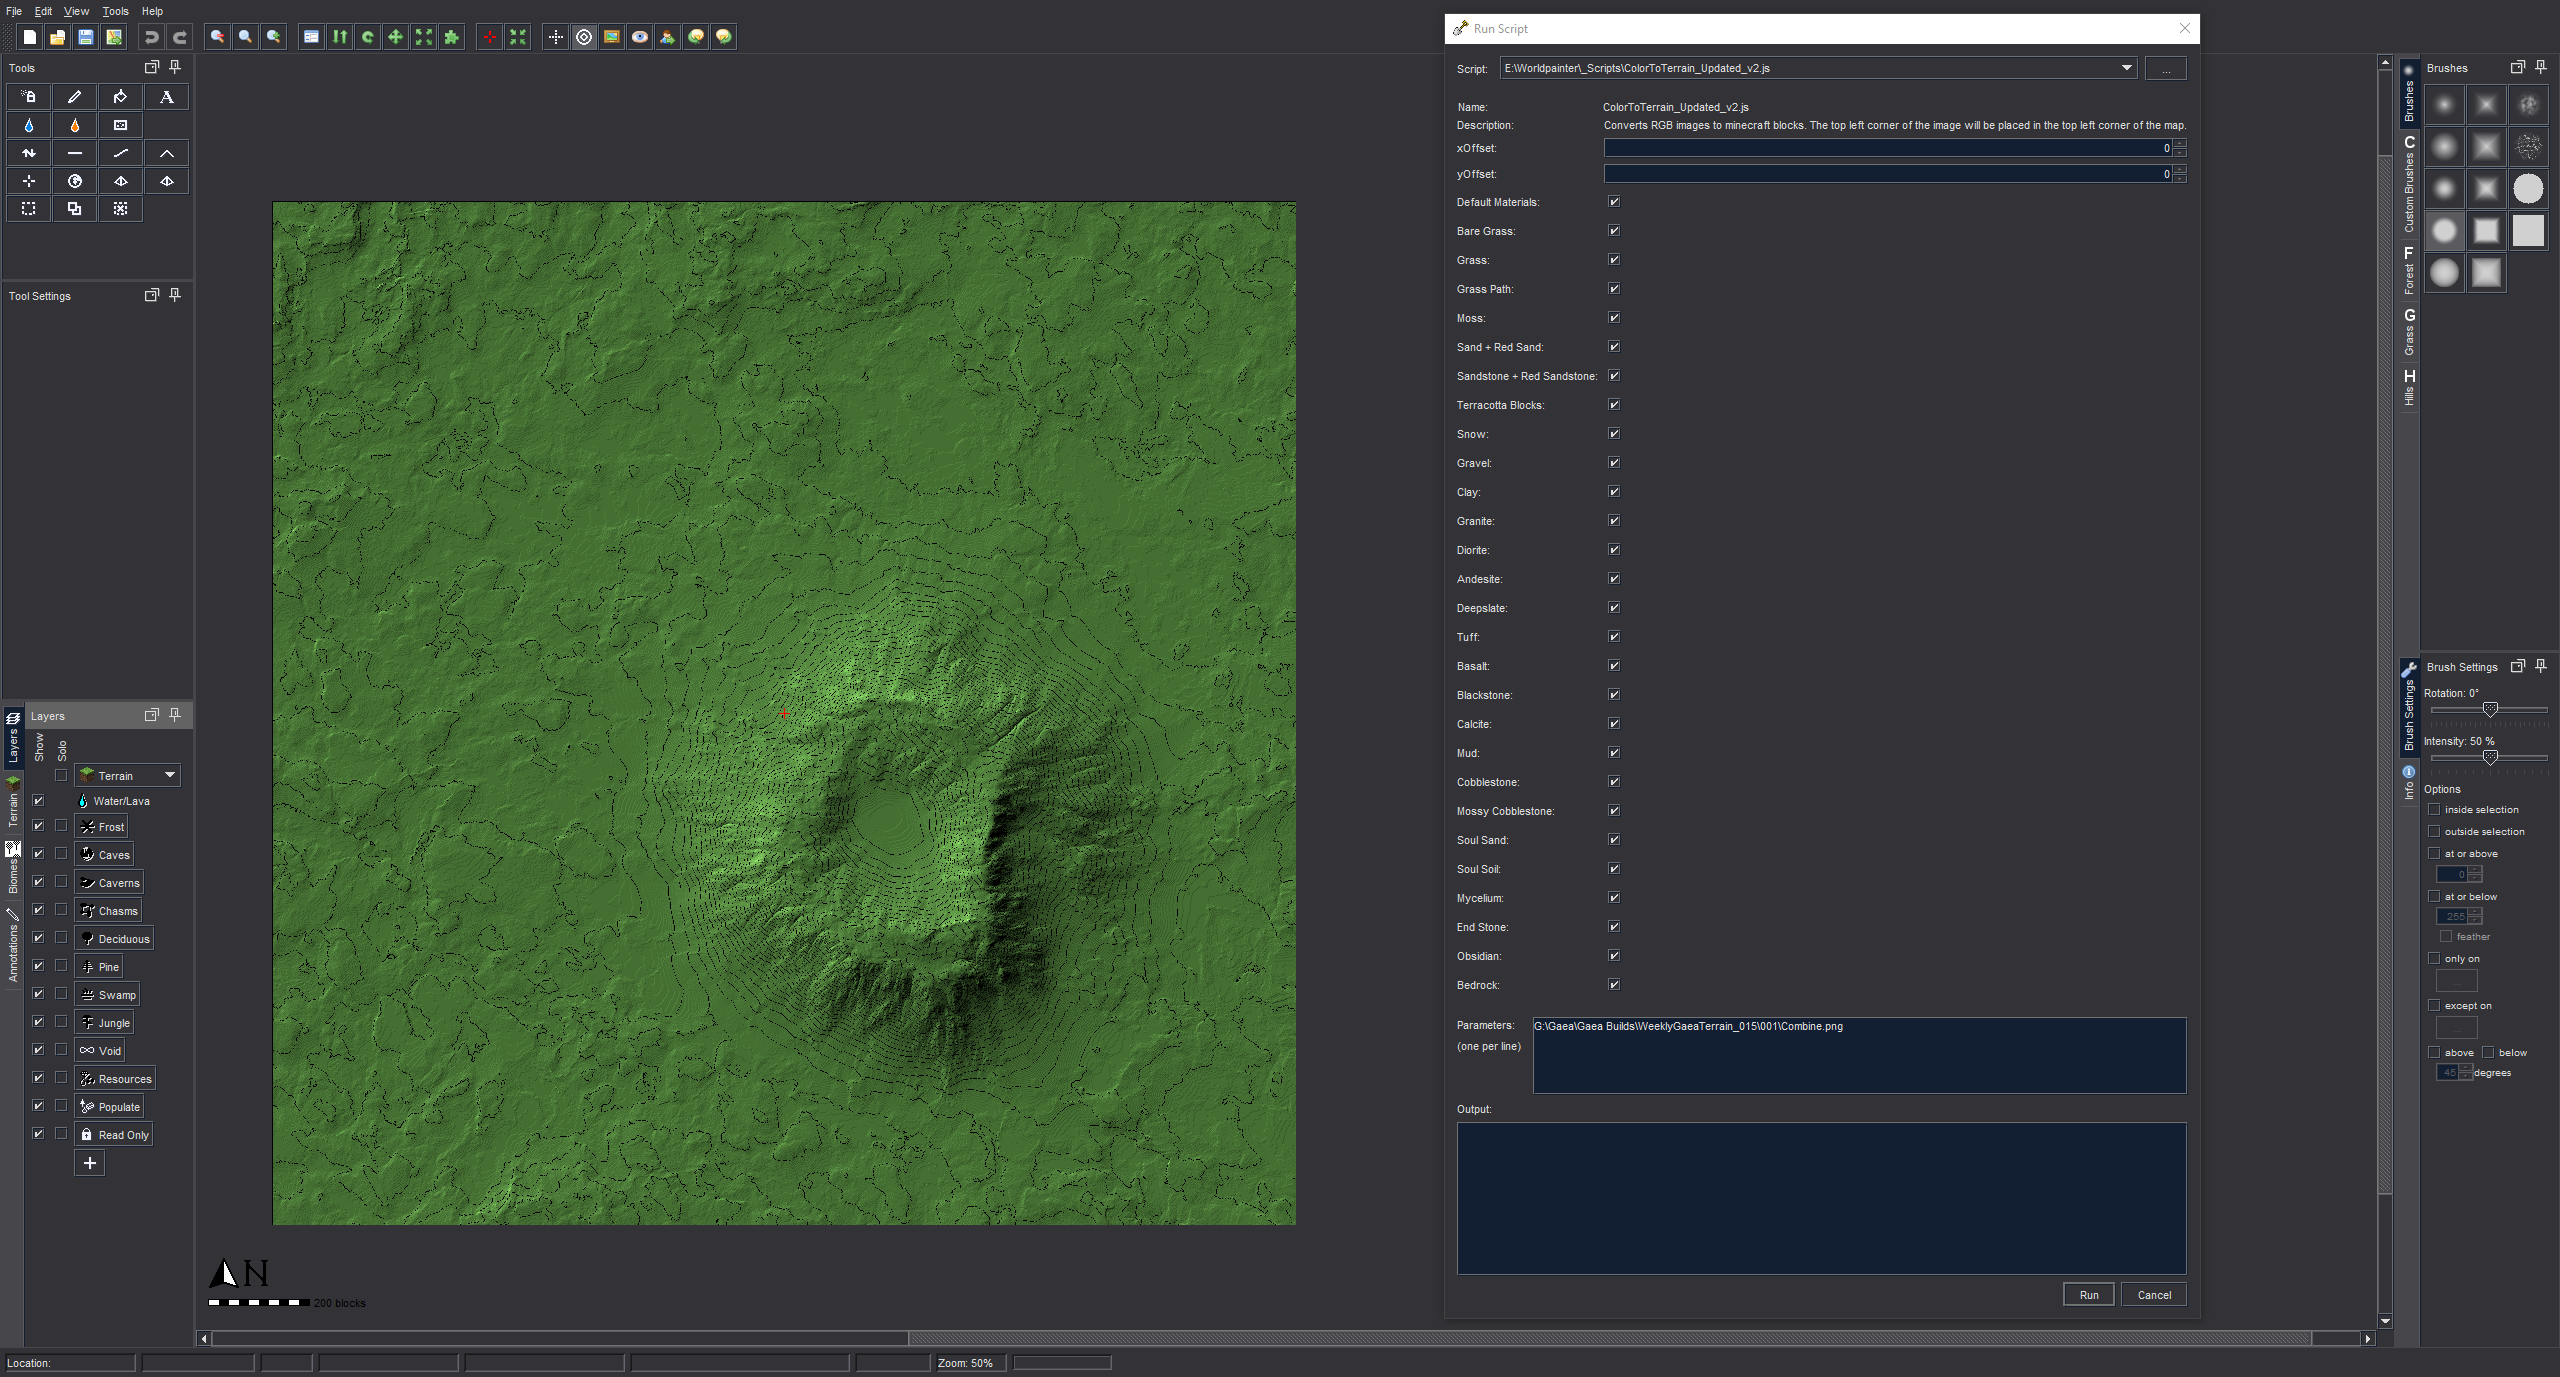2560x1377 pixels.
Task: Adjust the Intensity slider handle
Action: point(2490,757)
